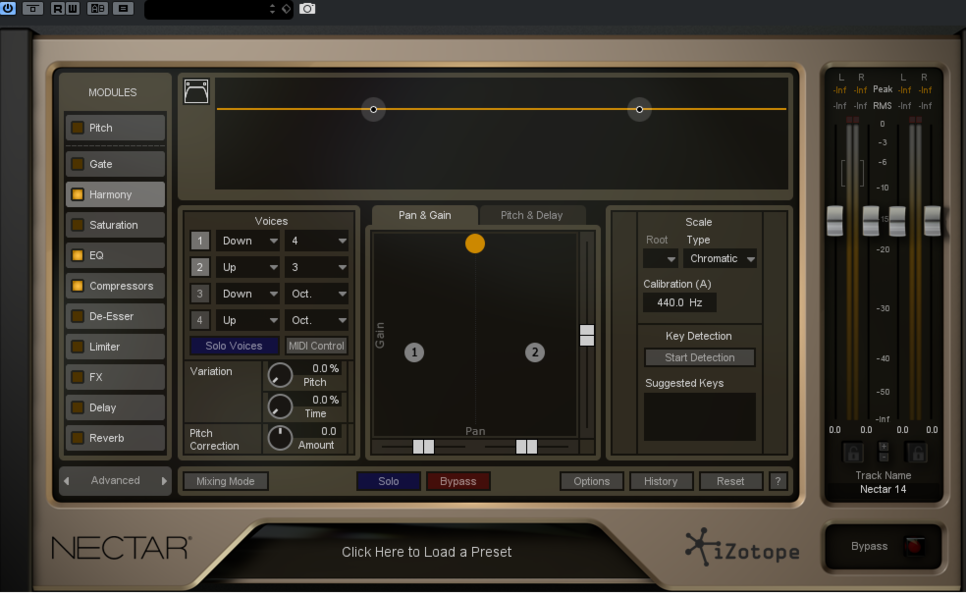966x595 pixels.
Task: Open the host preset list menu icon
Action: [x=123, y=9]
